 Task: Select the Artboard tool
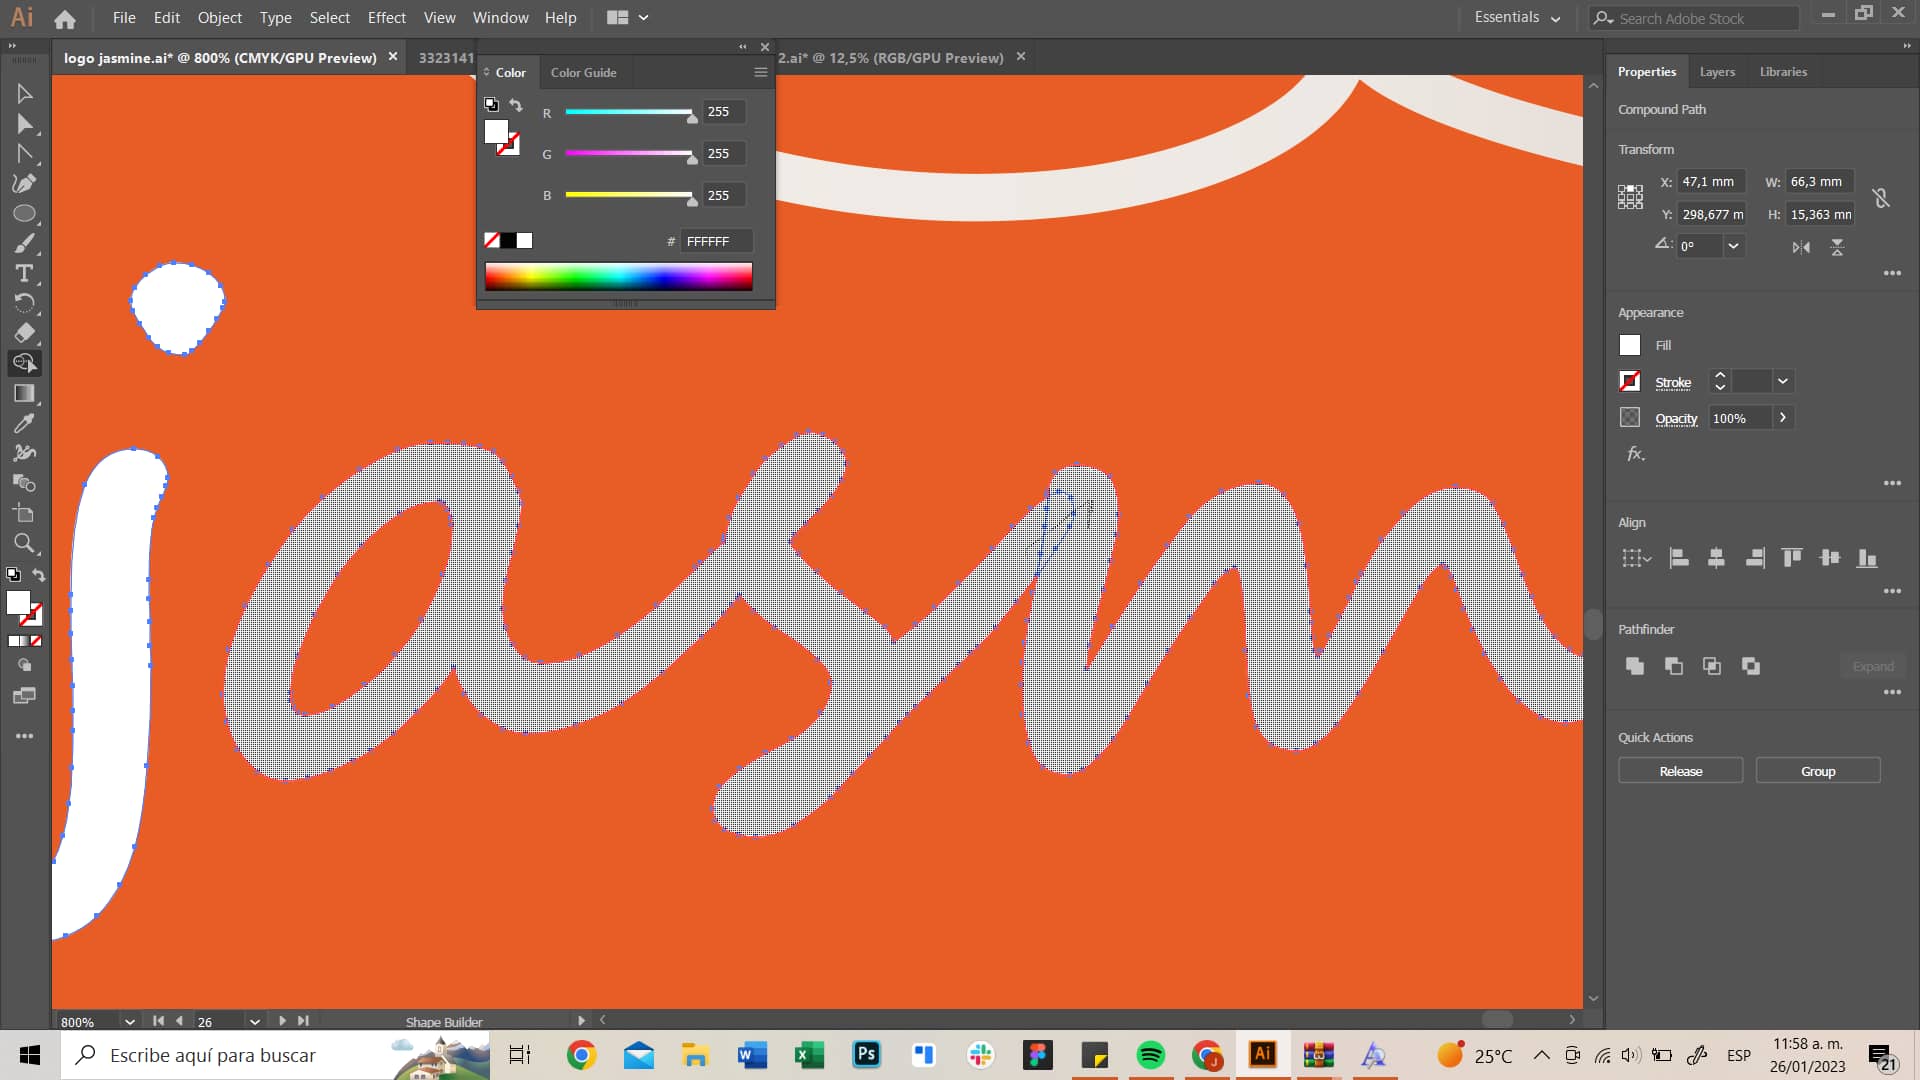[25, 513]
